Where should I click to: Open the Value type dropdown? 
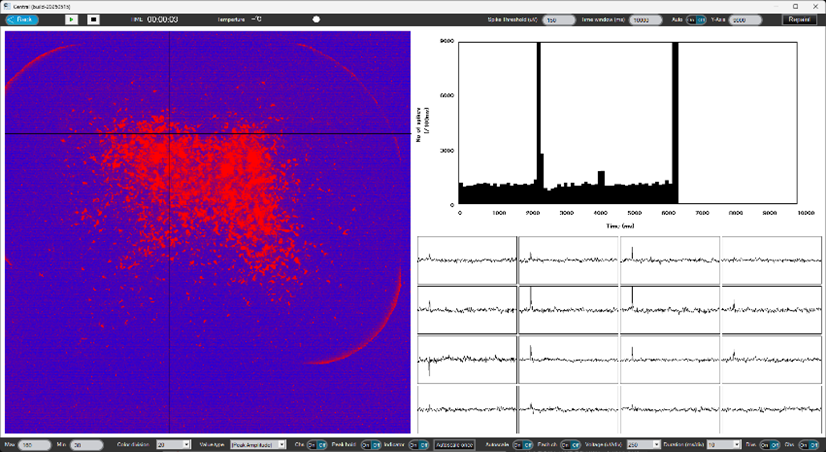[x=258, y=444]
